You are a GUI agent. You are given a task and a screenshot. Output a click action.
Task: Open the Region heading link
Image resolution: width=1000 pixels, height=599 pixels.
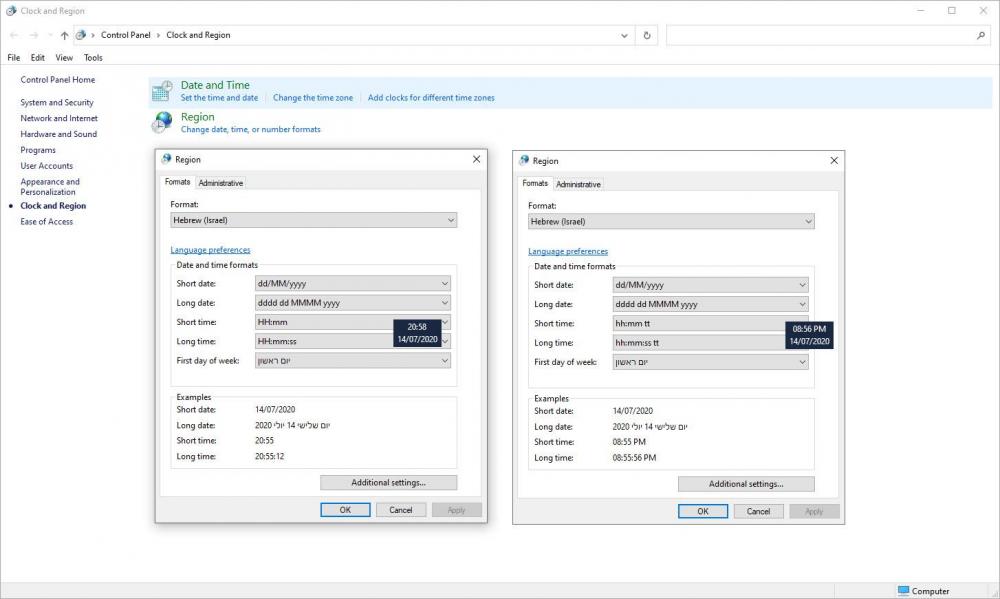click(198, 117)
